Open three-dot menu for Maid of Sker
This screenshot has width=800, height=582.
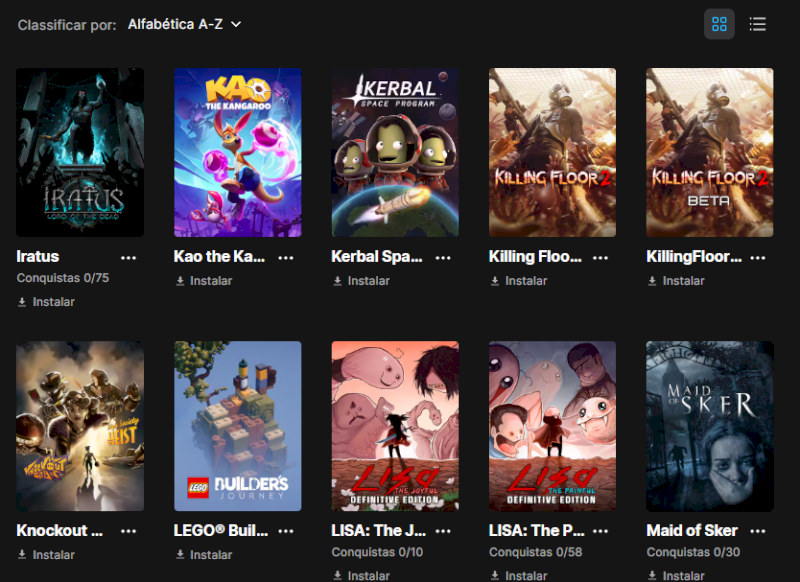pos(758,531)
